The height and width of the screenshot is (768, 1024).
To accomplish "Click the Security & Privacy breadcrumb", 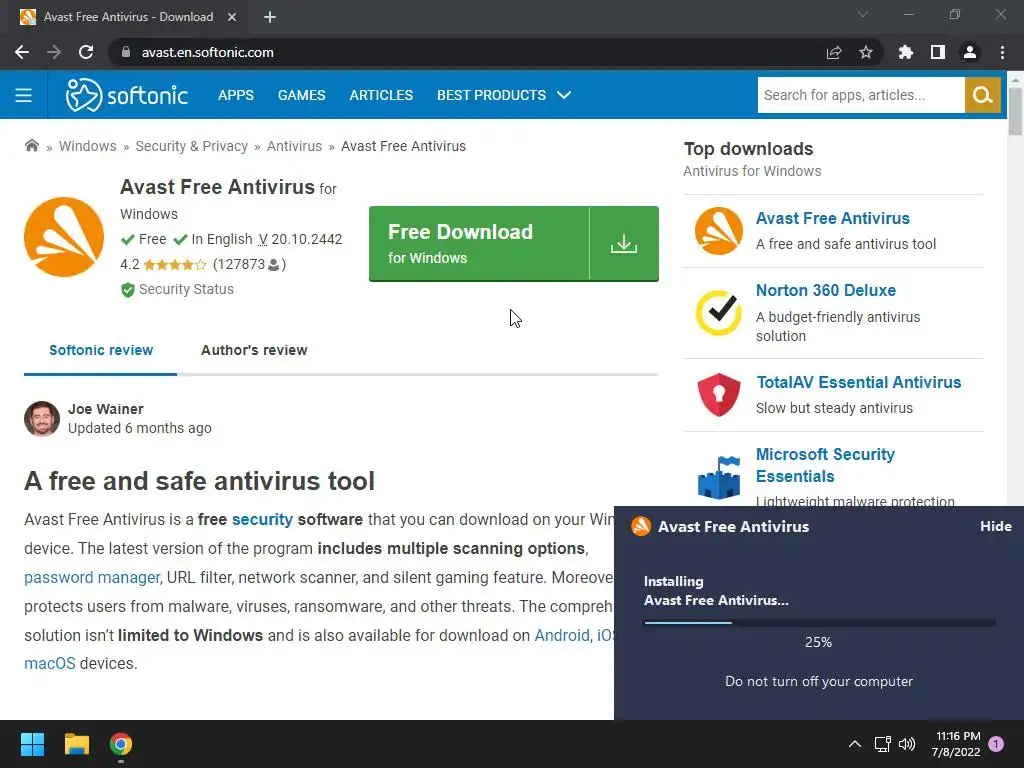I will click(x=191, y=146).
